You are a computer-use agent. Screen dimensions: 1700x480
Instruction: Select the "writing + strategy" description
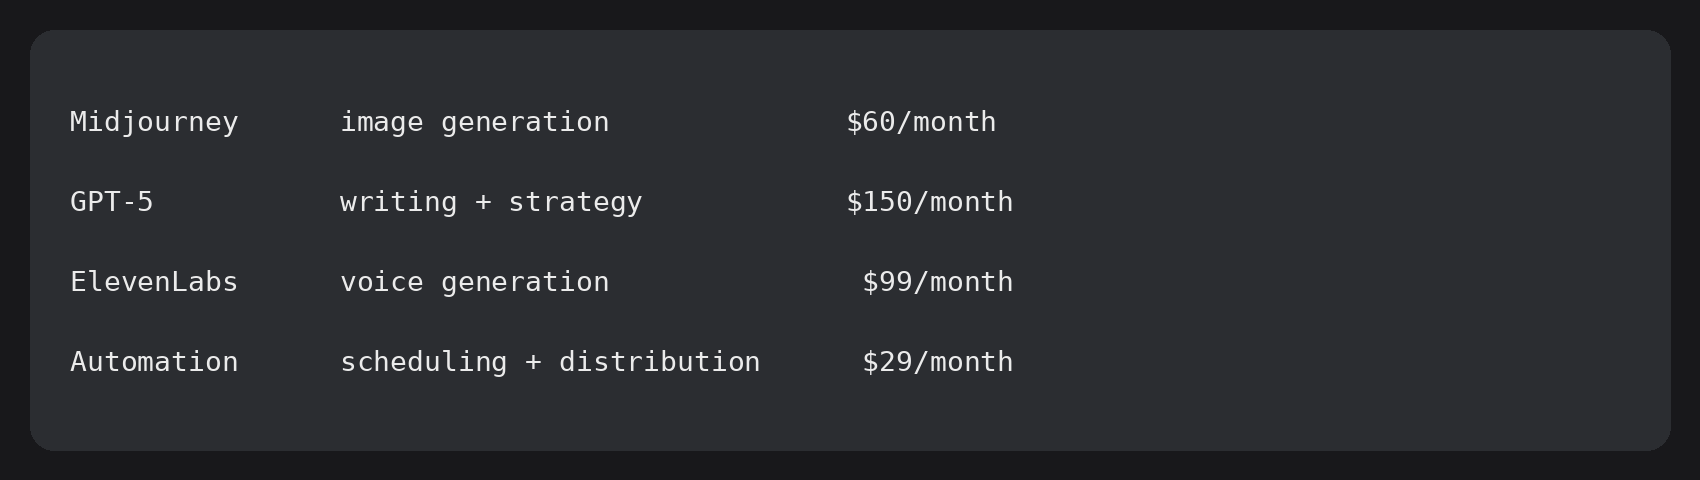[491, 203]
